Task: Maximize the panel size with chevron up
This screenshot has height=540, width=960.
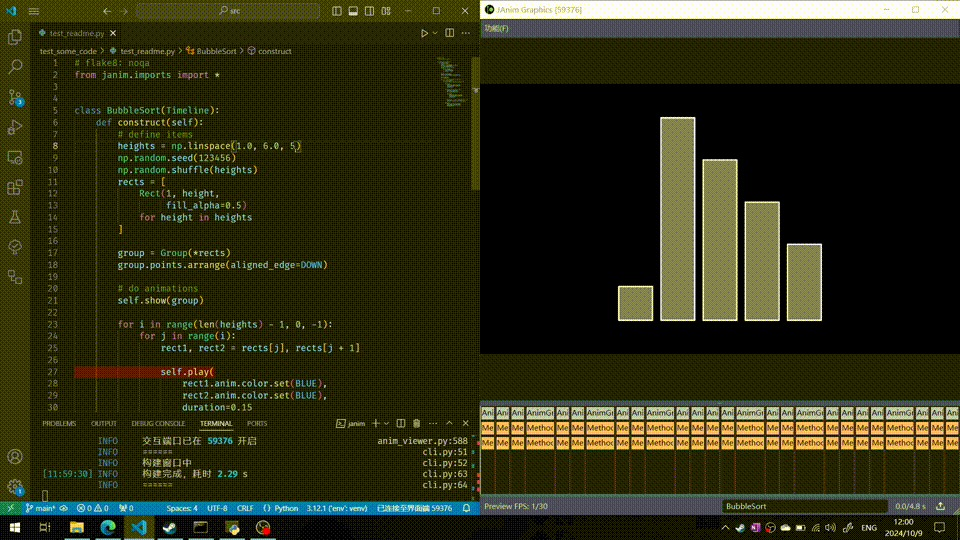Action: click(449, 423)
